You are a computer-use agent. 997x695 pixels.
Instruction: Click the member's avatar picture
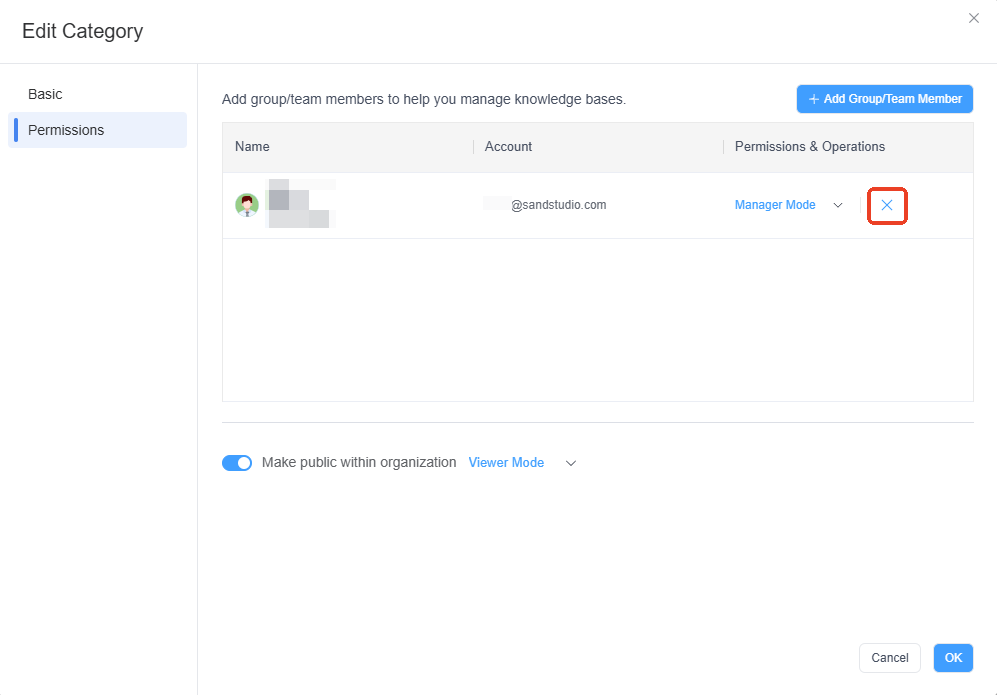tap(247, 205)
